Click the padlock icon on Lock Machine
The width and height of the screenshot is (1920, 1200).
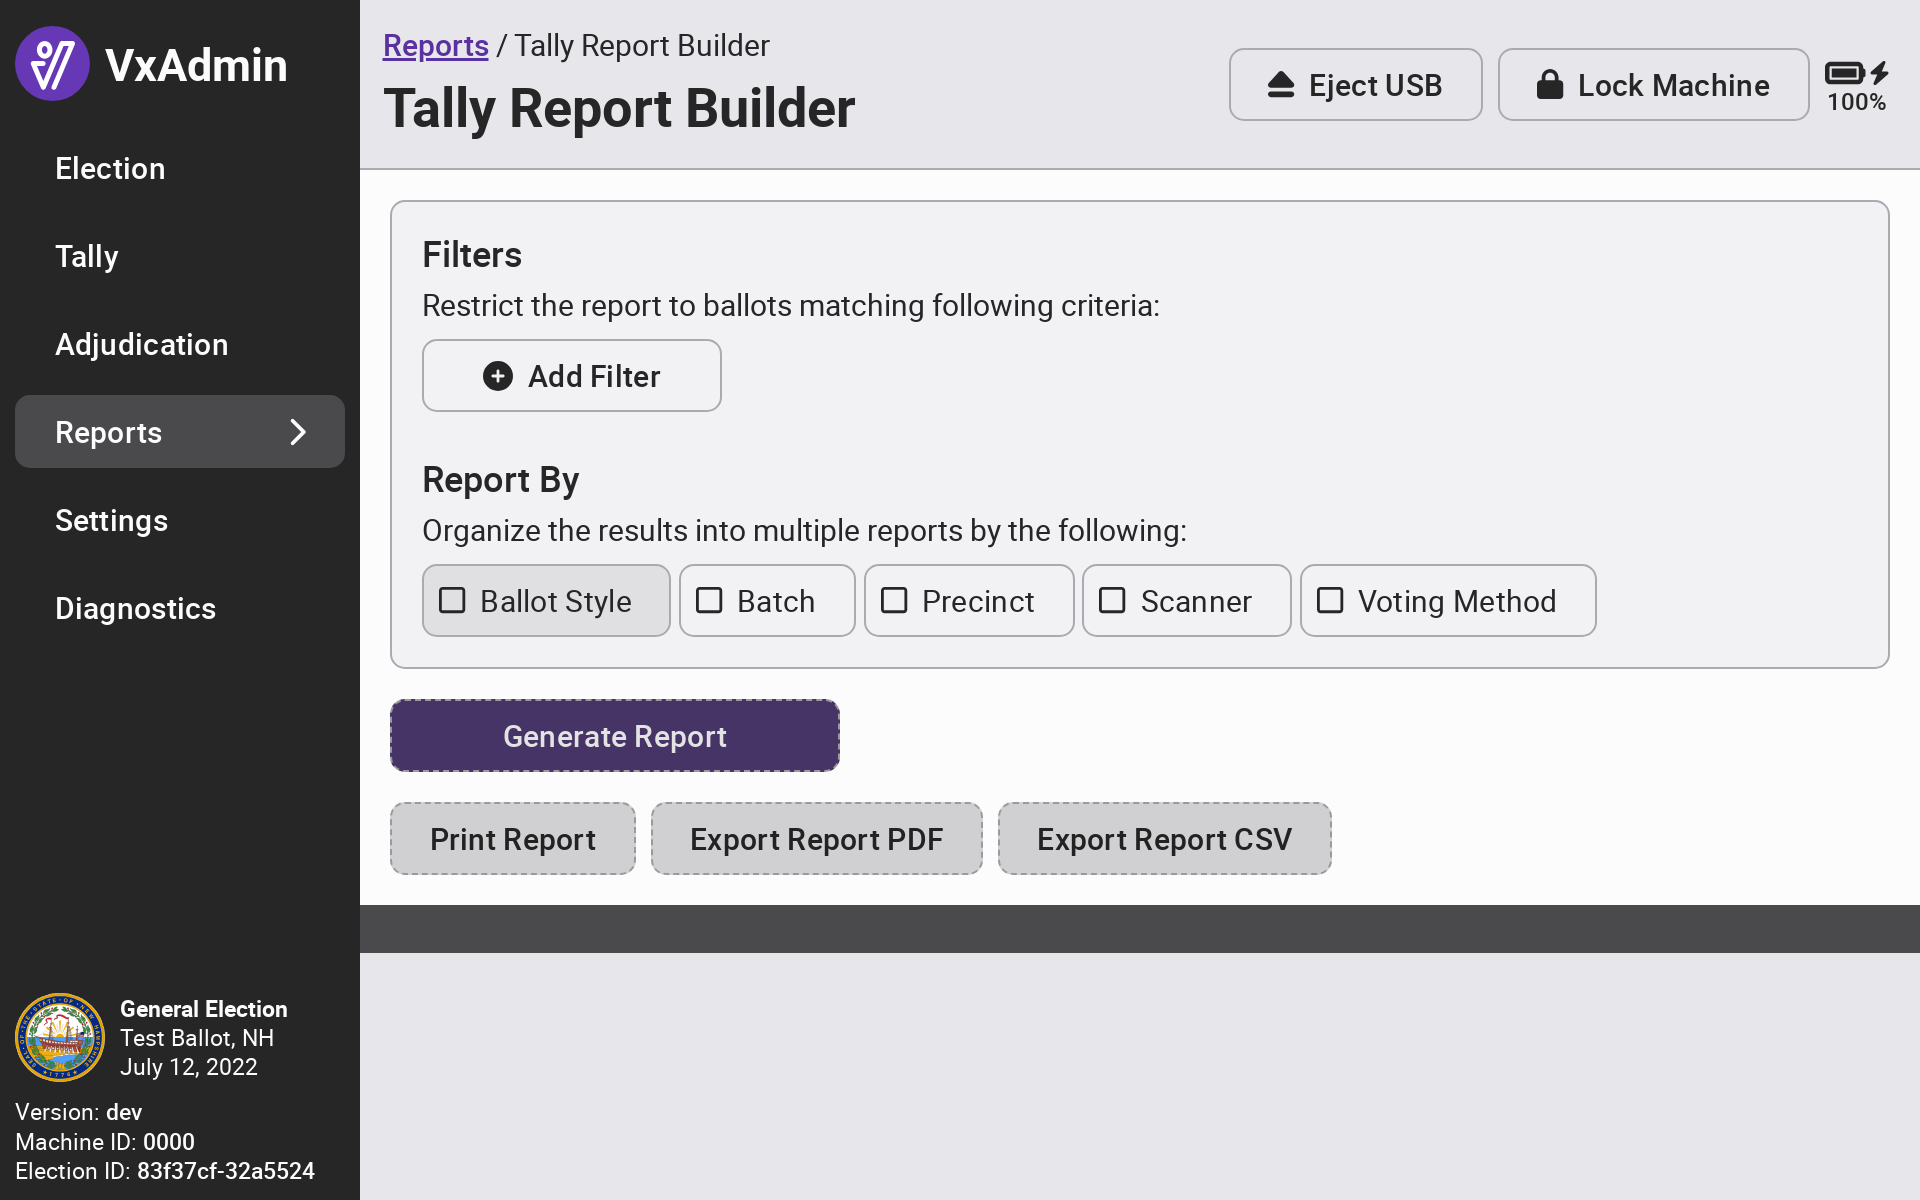pyautogui.click(x=1549, y=85)
